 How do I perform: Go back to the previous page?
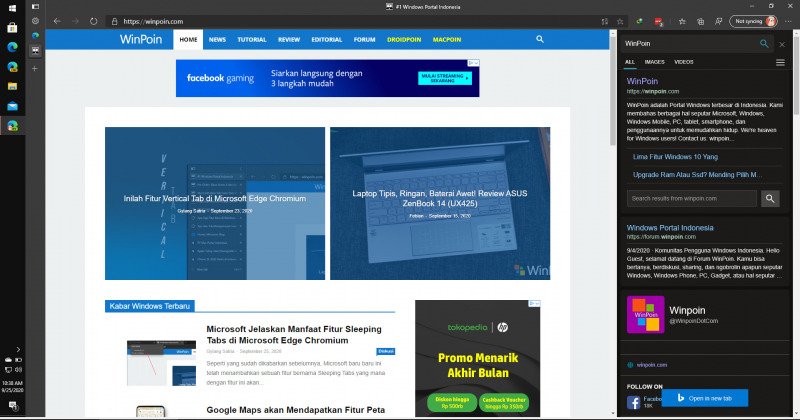click(x=57, y=21)
